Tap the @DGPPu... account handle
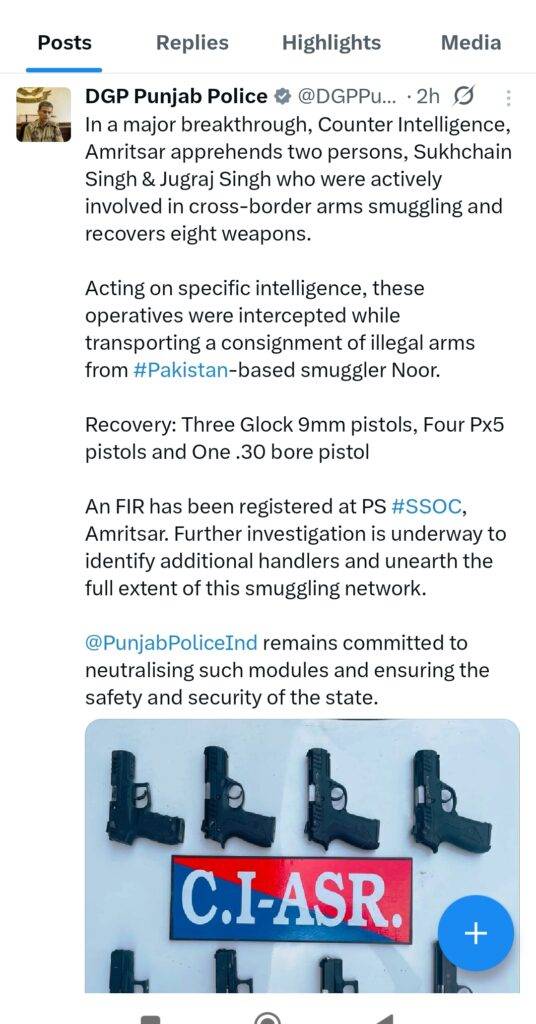This screenshot has height=1024, width=536. [x=347, y=97]
